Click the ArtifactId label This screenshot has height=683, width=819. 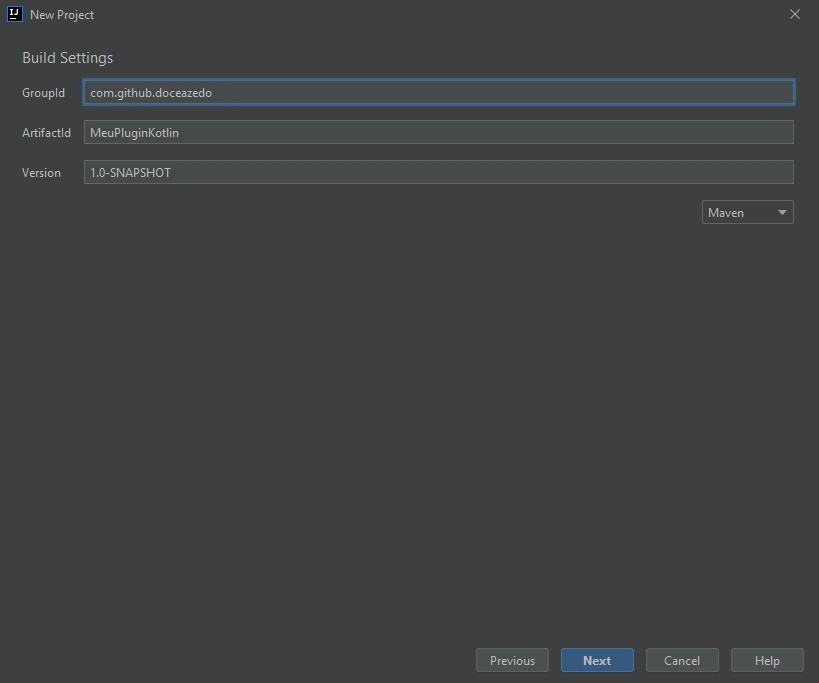(x=46, y=132)
